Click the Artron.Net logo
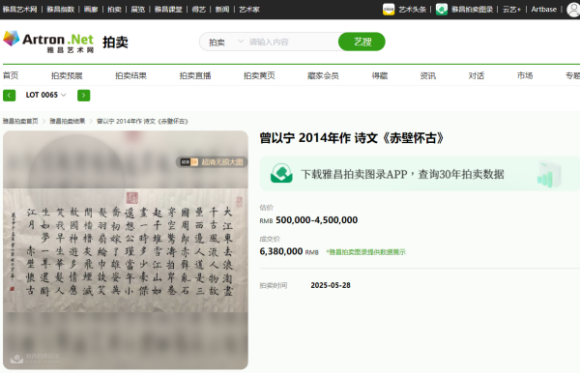The image size is (580, 373). pos(48,42)
